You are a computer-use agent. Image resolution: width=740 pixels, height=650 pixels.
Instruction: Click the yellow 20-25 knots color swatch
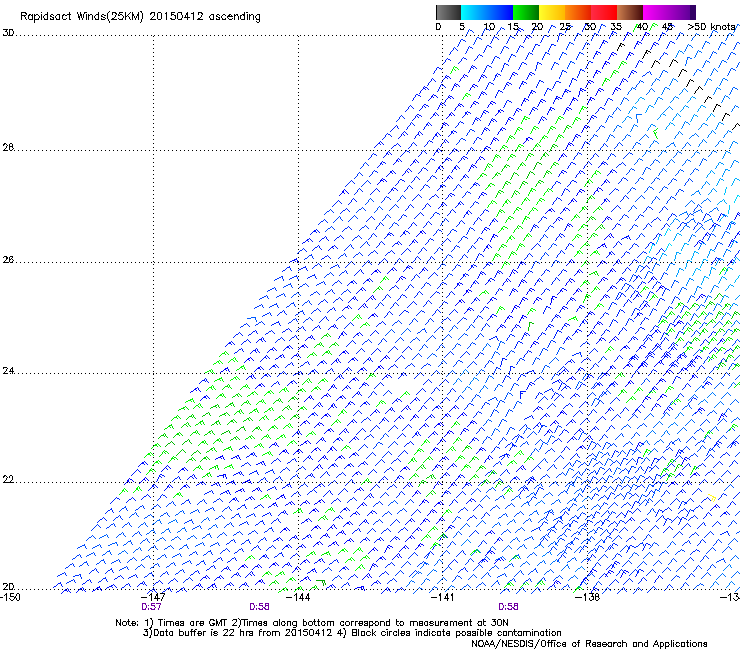552,12
